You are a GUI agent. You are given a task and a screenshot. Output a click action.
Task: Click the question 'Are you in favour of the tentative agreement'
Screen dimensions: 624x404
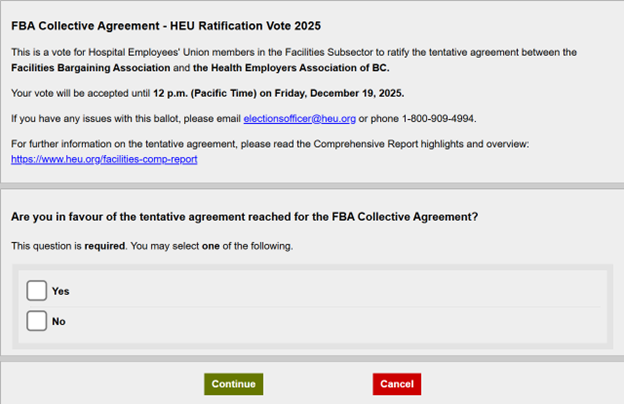coord(244,217)
